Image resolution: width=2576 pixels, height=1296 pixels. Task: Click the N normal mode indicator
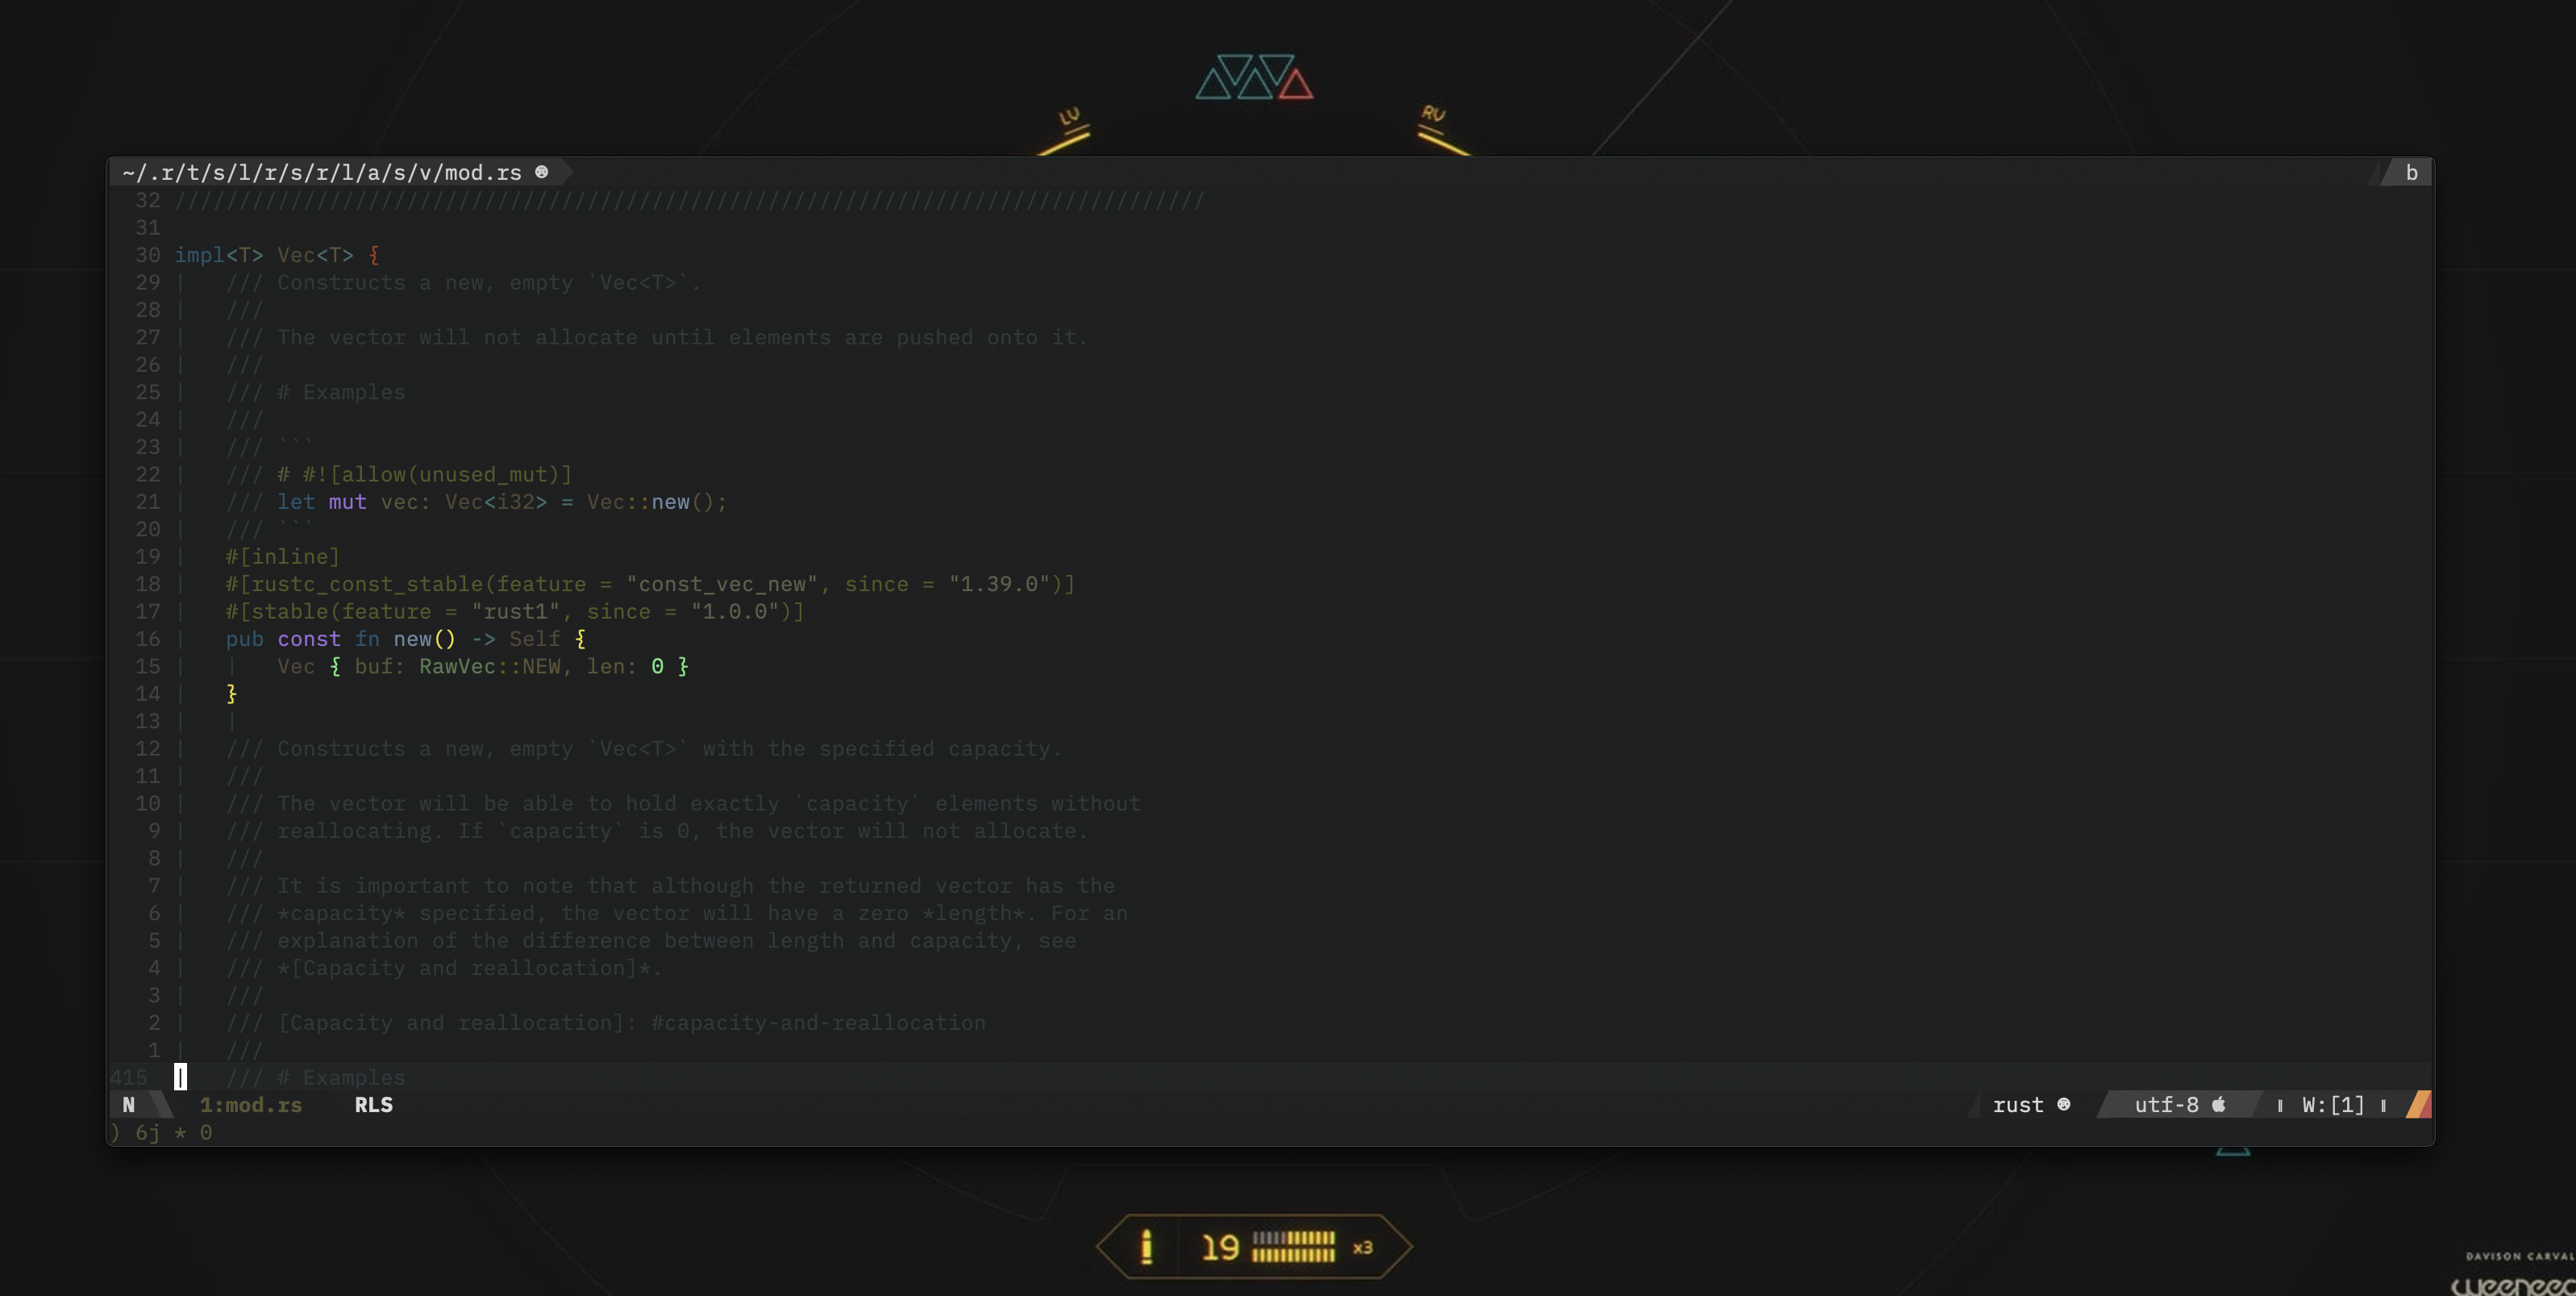(128, 1104)
